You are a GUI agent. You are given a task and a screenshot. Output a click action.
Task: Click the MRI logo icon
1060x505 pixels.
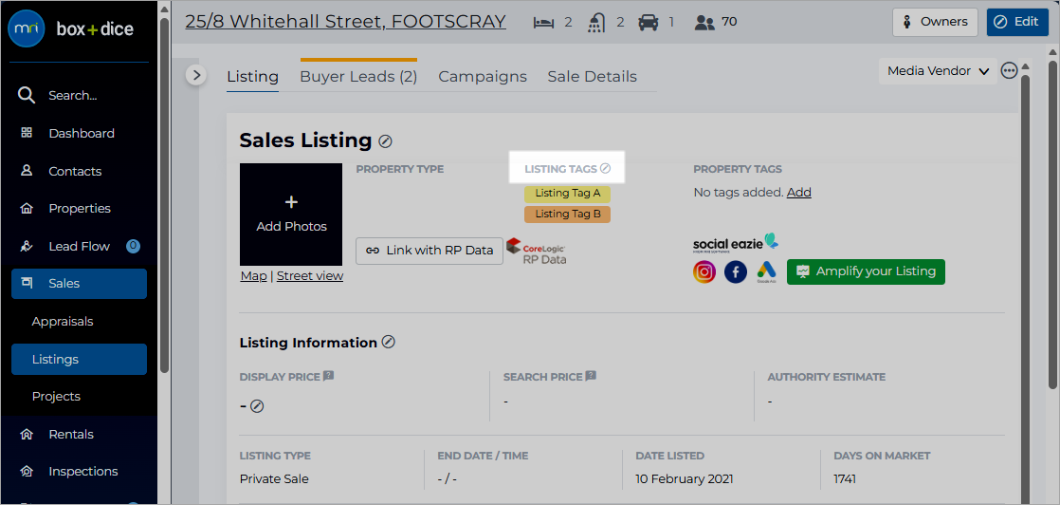(x=26, y=28)
